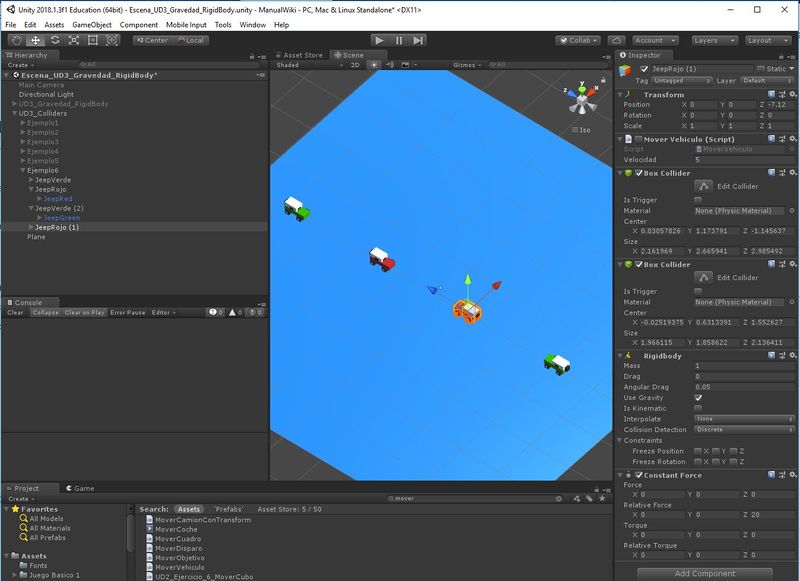
Task: Toggle second Box Collider Is Trigger
Action: coord(698,291)
